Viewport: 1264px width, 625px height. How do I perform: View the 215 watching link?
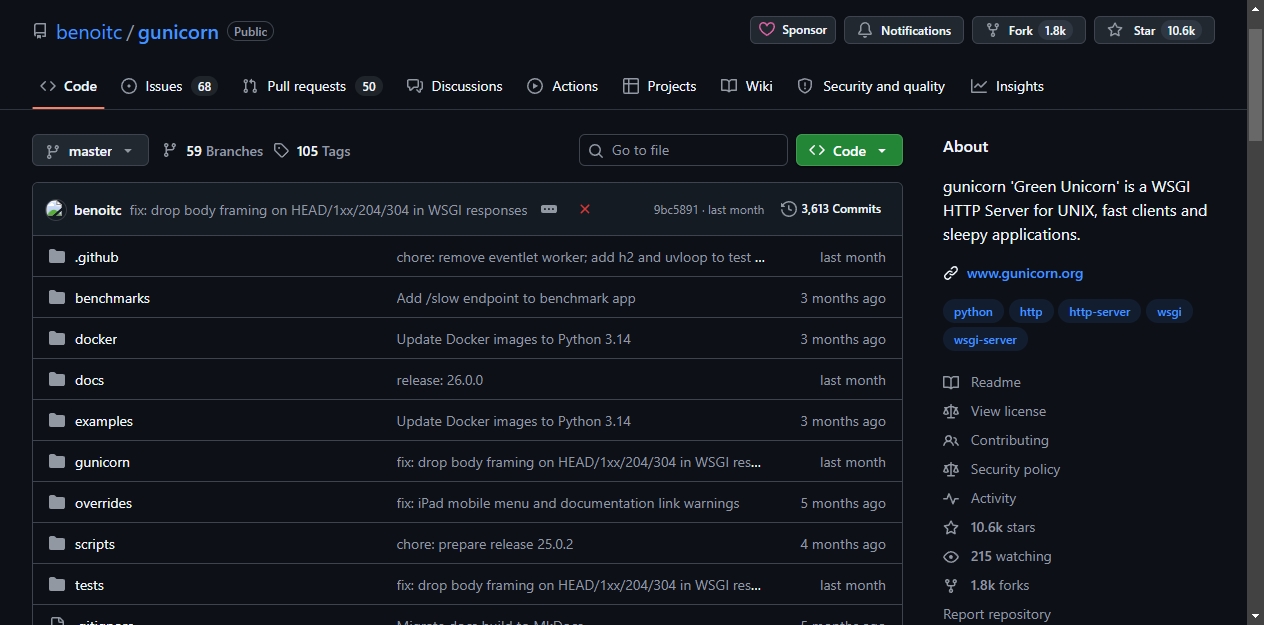pyautogui.click(x=998, y=556)
